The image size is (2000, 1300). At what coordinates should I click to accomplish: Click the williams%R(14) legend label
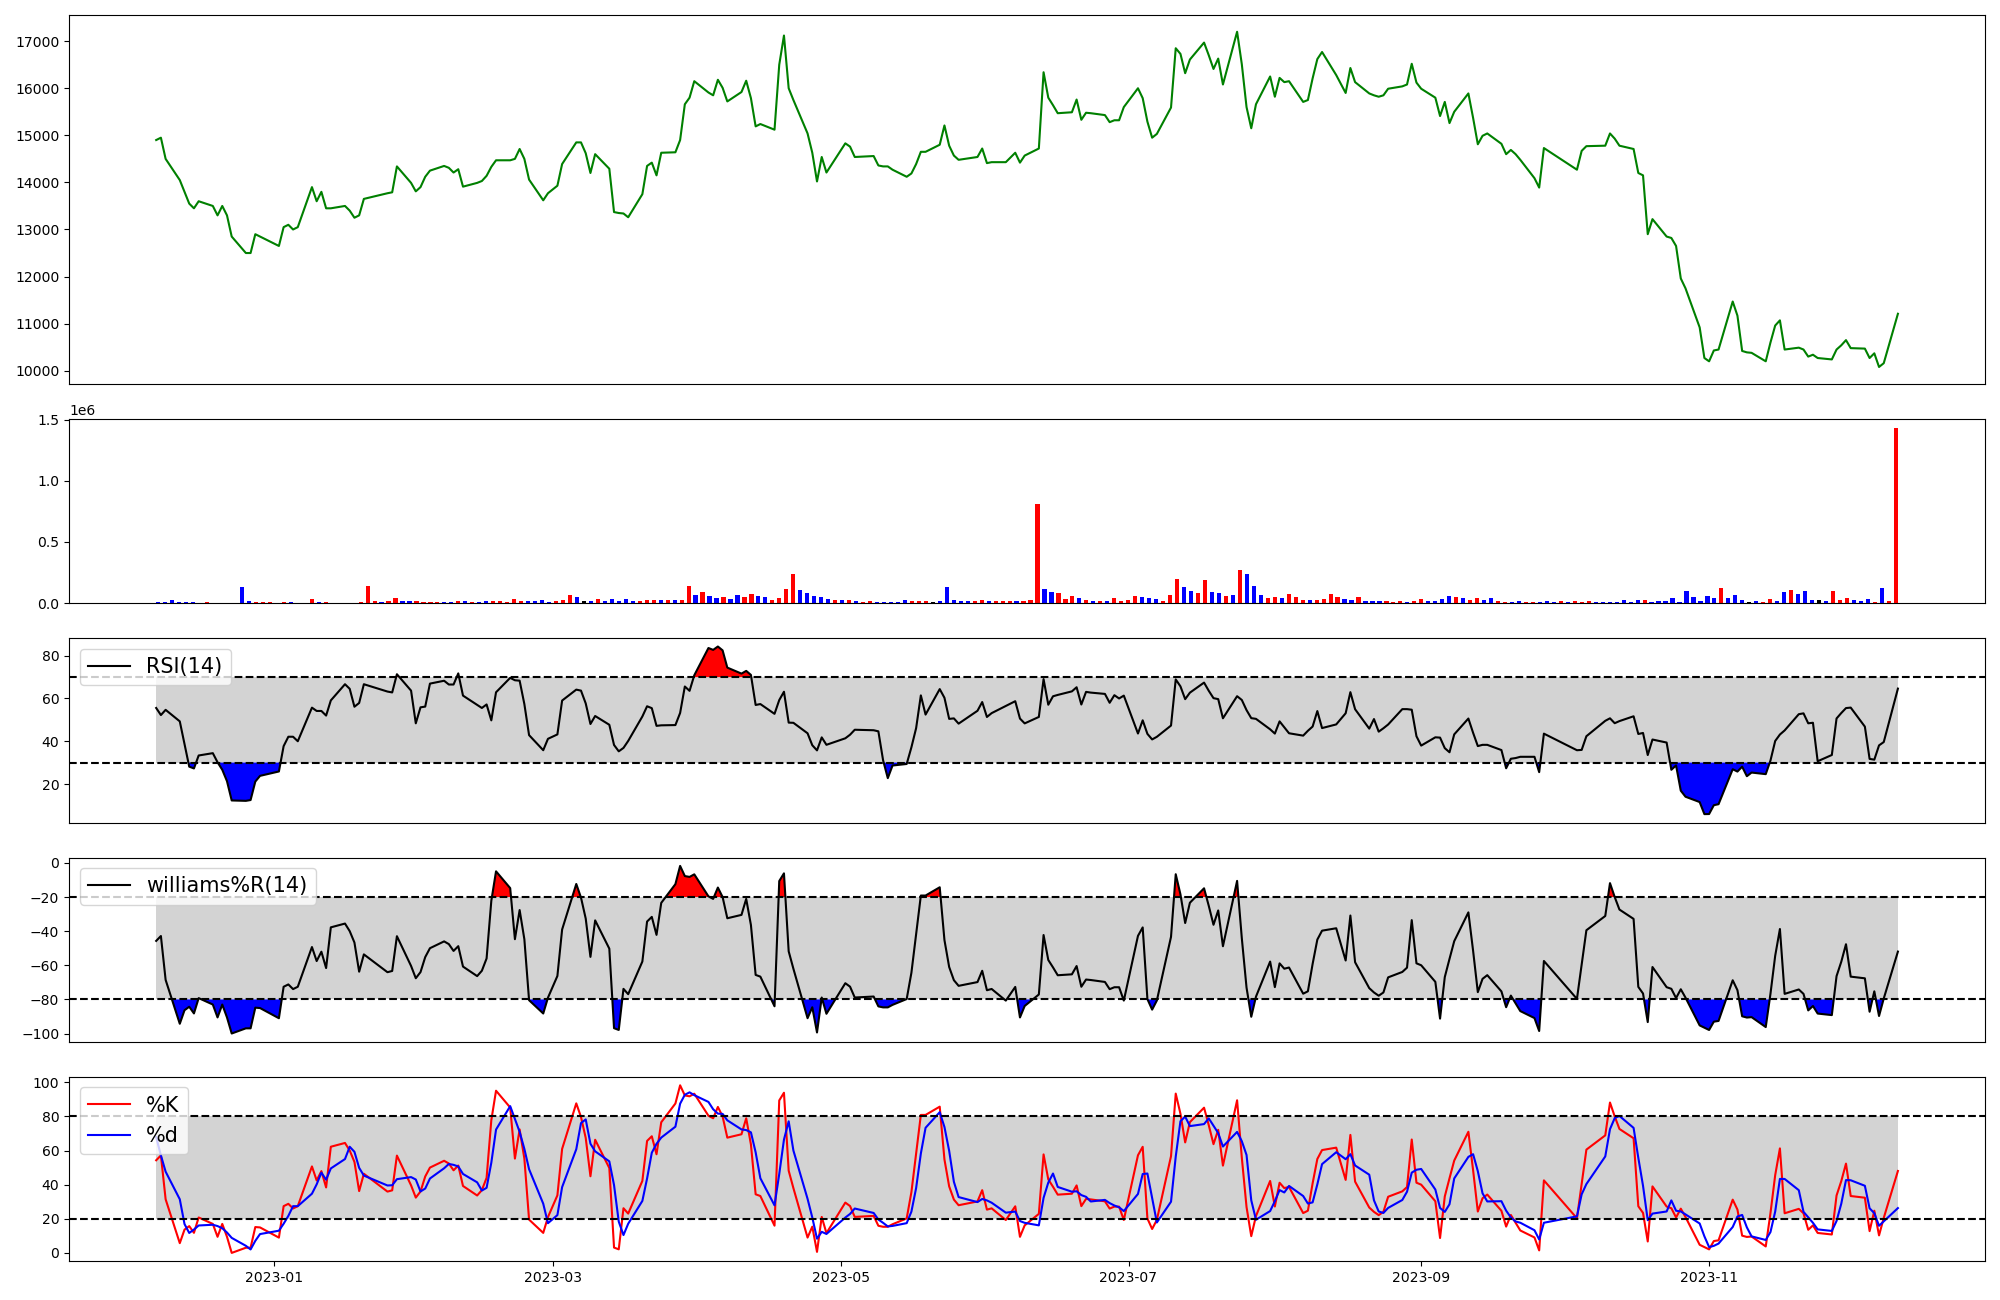coord(226,885)
